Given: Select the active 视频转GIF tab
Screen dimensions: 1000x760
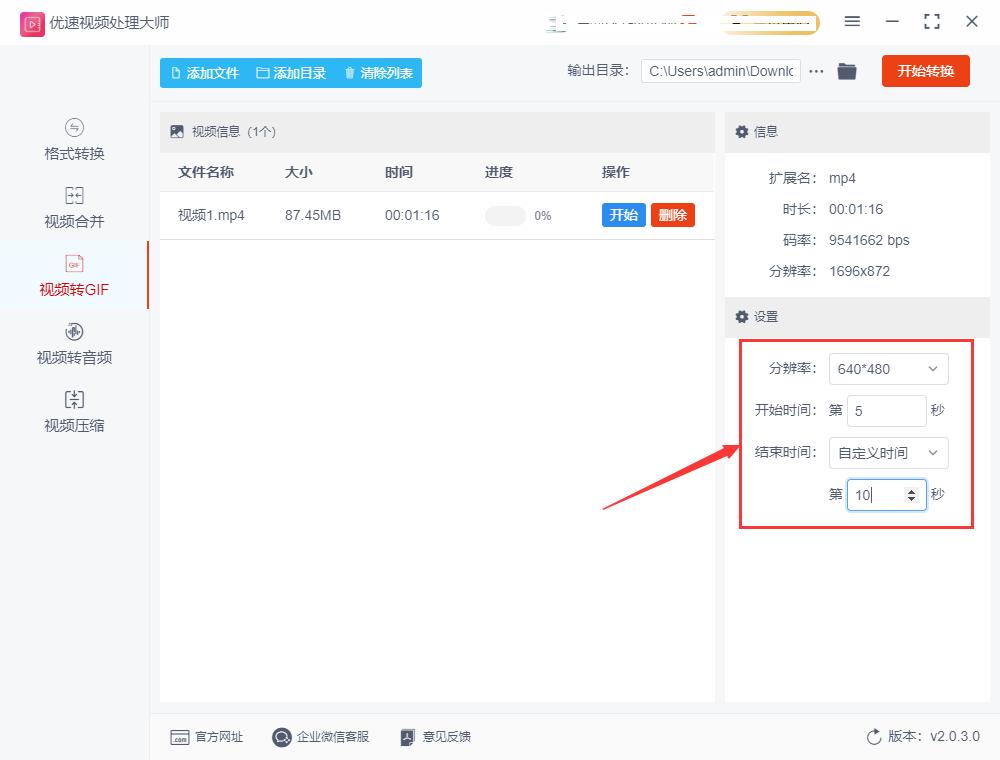Looking at the screenshot, I should coord(73,276).
